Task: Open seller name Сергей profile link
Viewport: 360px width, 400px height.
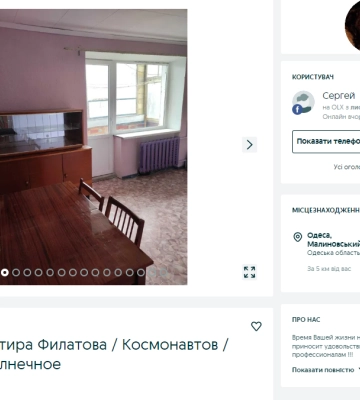Action: (338, 96)
